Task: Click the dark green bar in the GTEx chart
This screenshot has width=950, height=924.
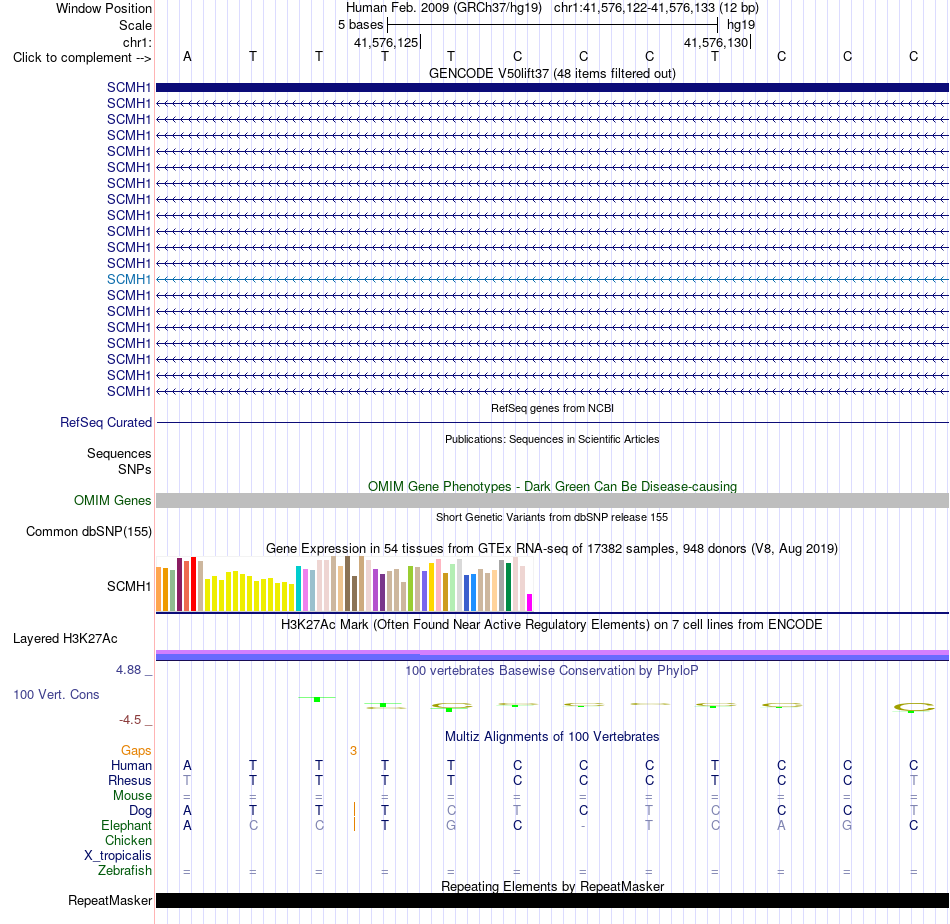Action: (508, 587)
